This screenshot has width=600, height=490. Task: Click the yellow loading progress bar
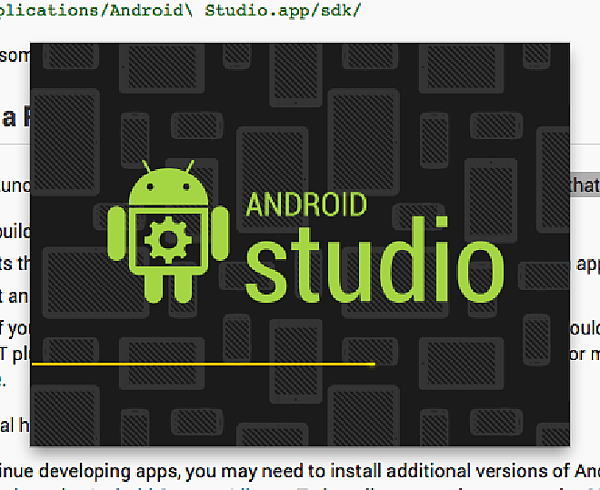point(203,364)
